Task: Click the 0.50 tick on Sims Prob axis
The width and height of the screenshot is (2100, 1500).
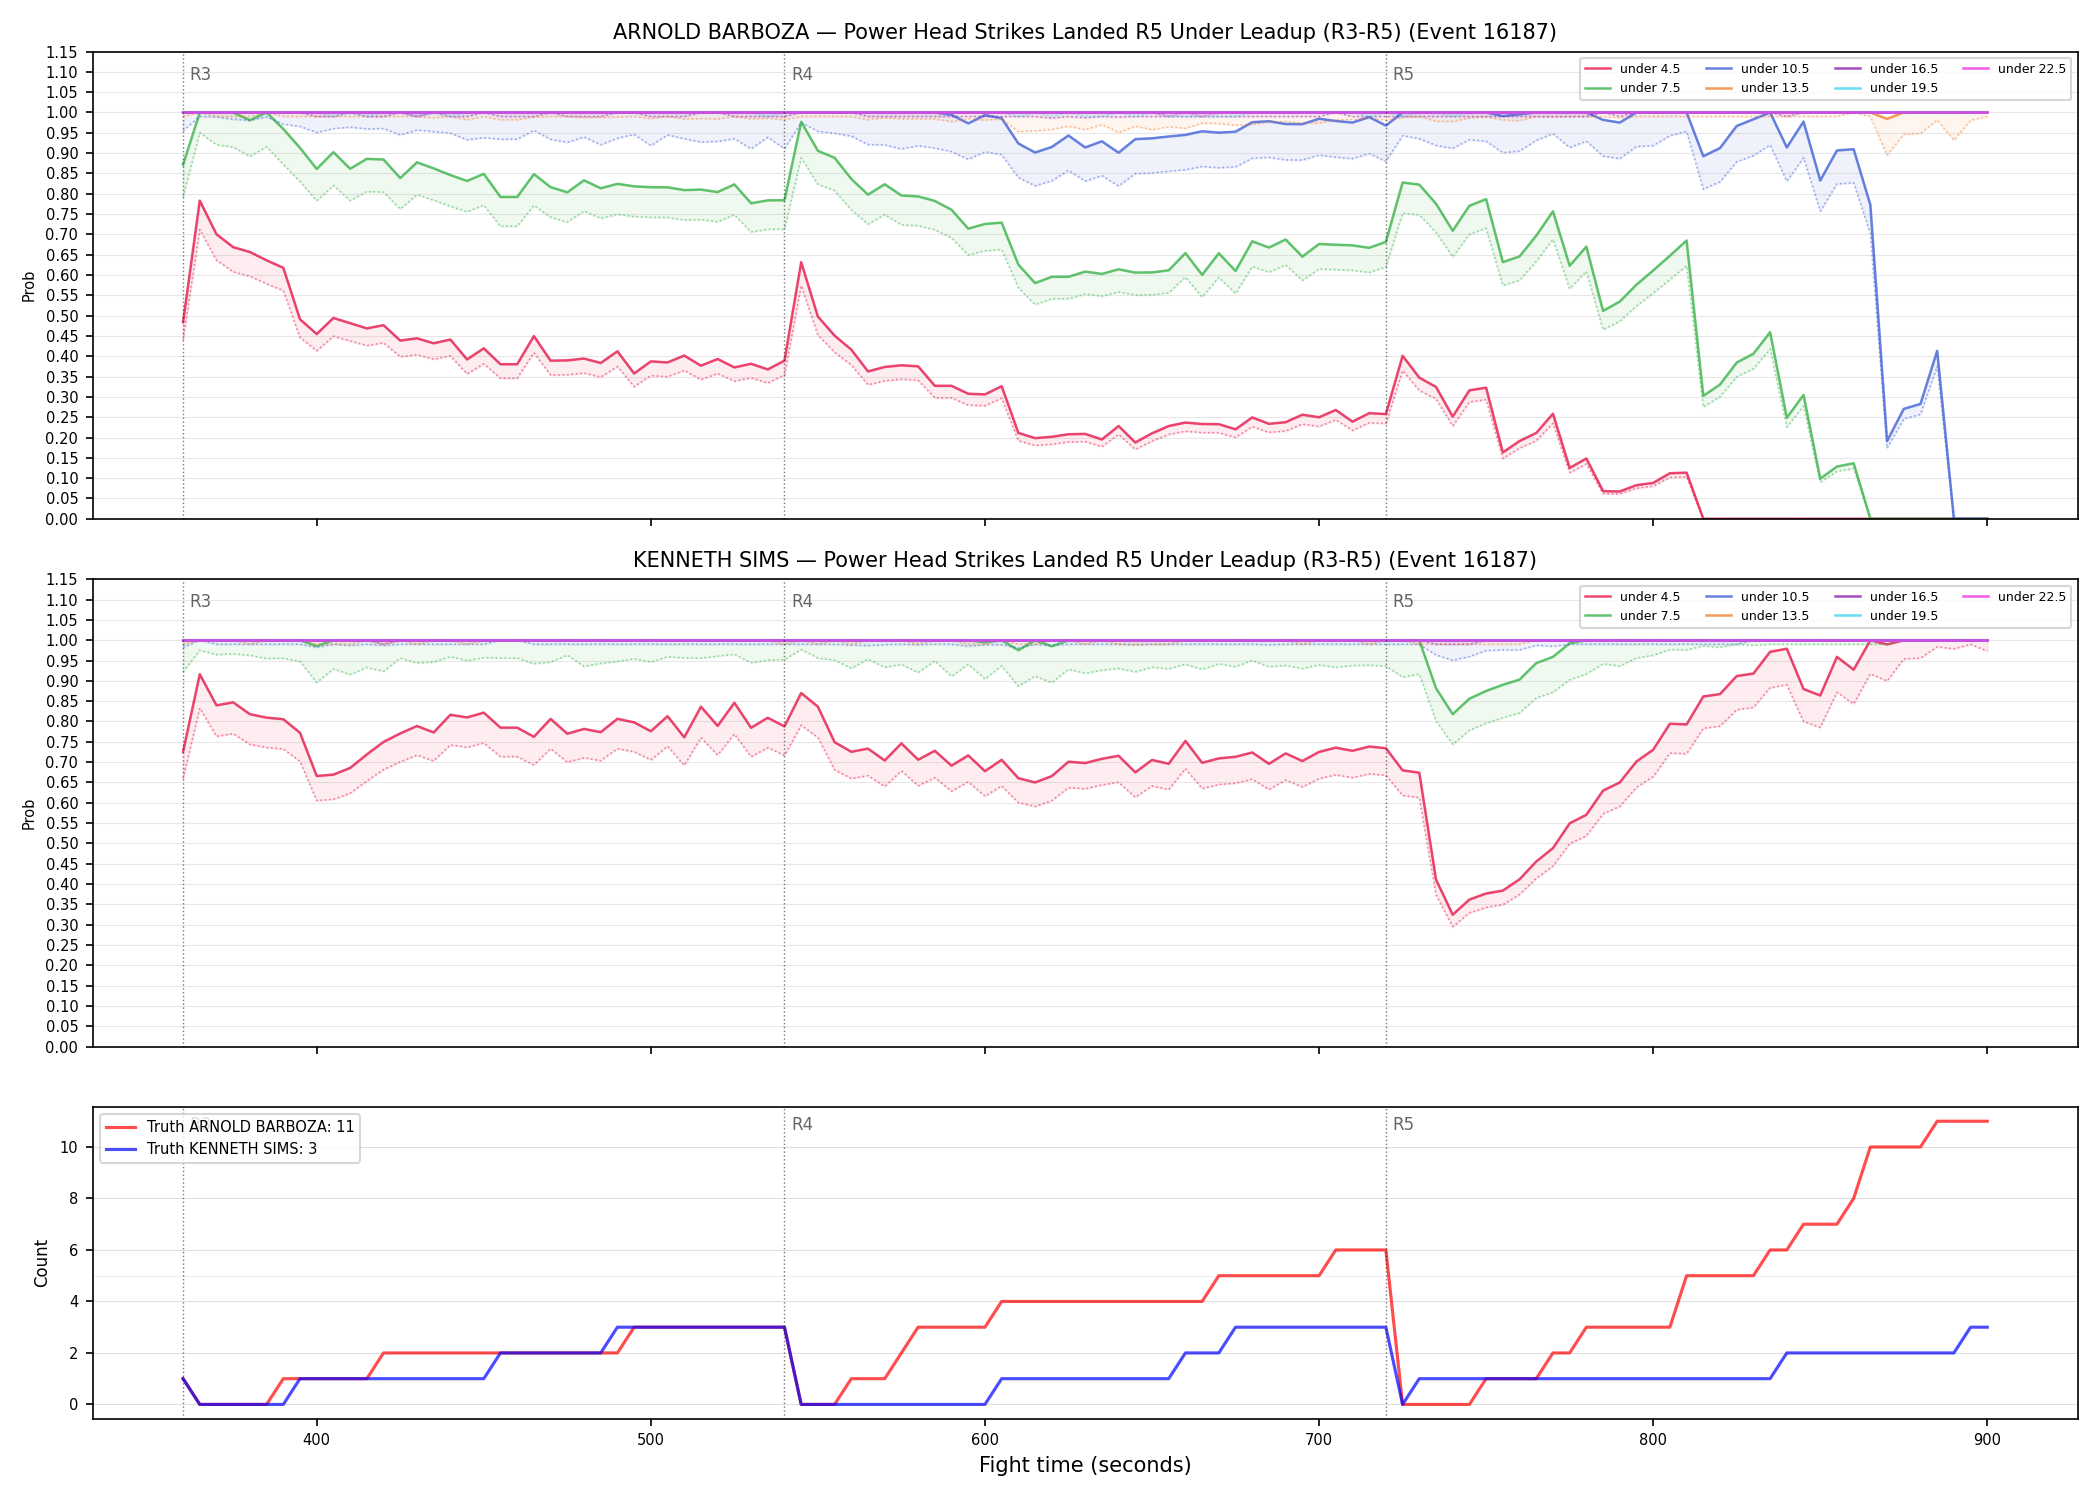Action: coord(62,843)
